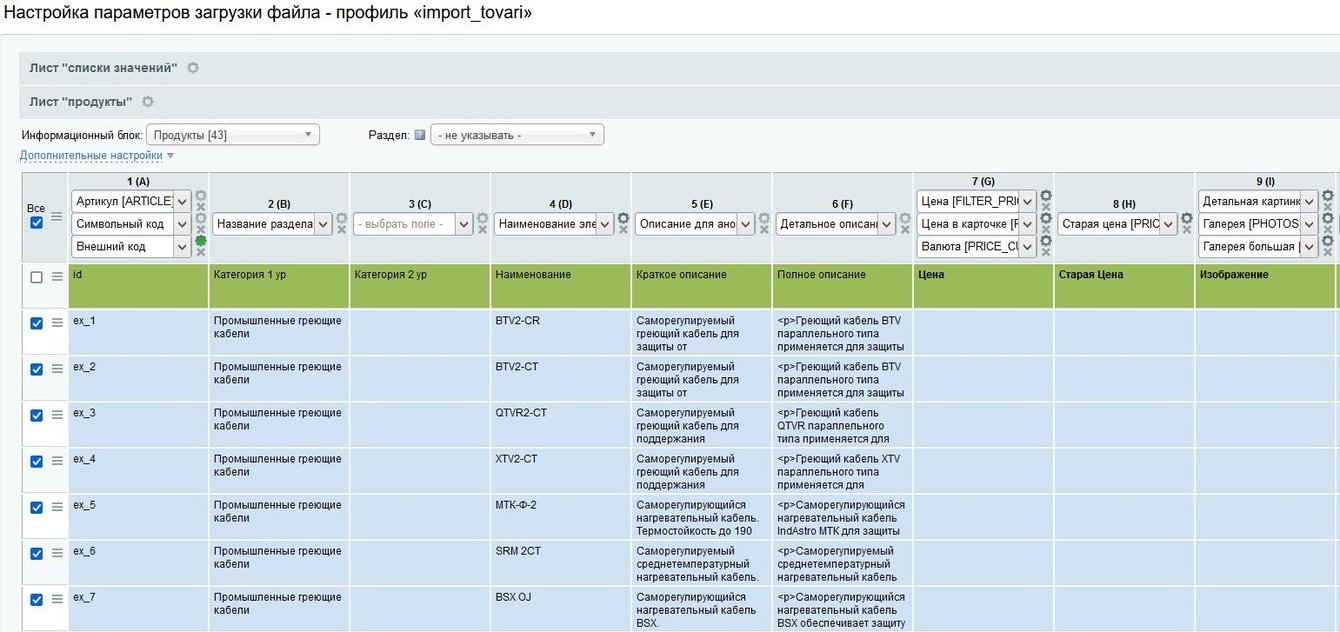Open the Информационный блок dropdown
Screen dimensions: 1340x632
point(232,135)
